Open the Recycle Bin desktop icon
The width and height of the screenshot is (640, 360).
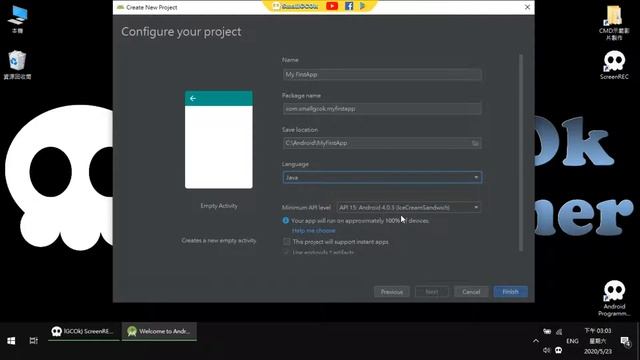coord(17,65)
